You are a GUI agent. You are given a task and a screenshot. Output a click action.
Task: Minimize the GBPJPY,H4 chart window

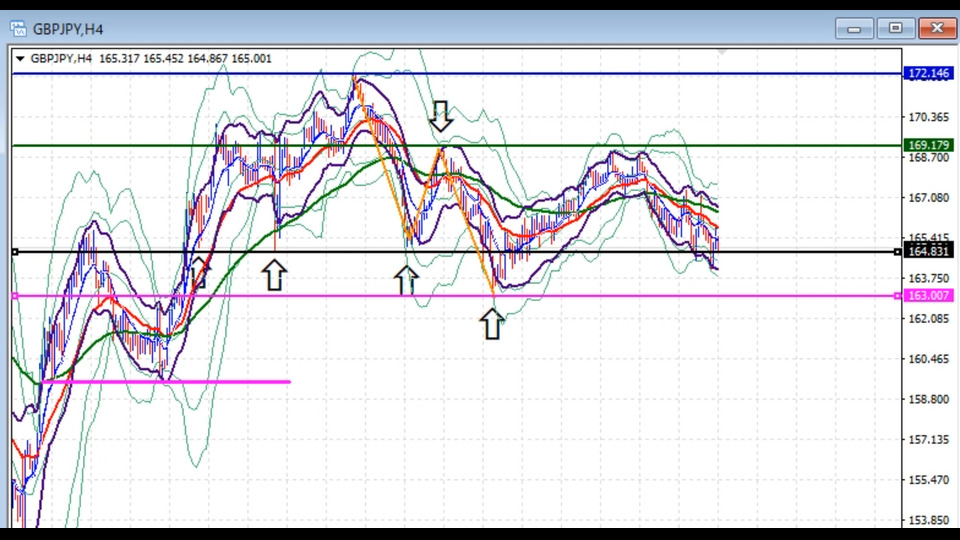point(854,29)
